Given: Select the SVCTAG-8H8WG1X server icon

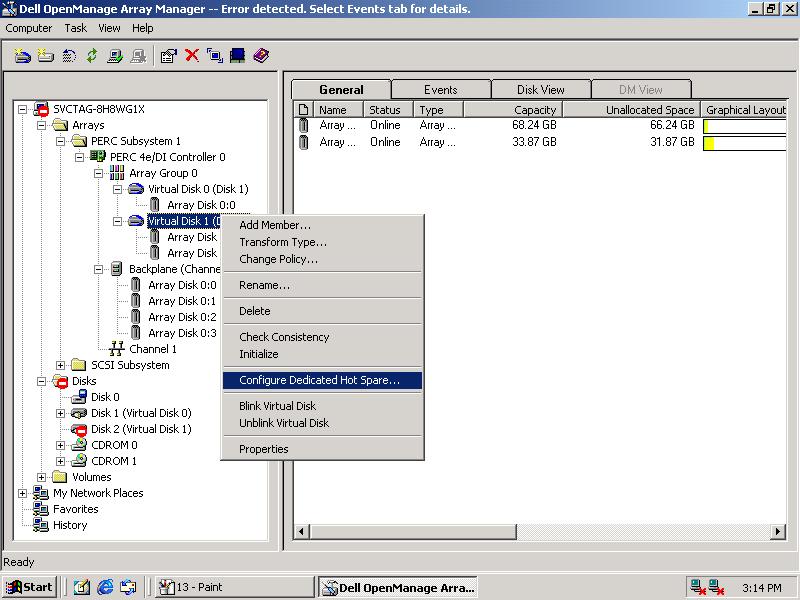Looking at the screenshot, I should pyautogui.click(x=41, y=109).
